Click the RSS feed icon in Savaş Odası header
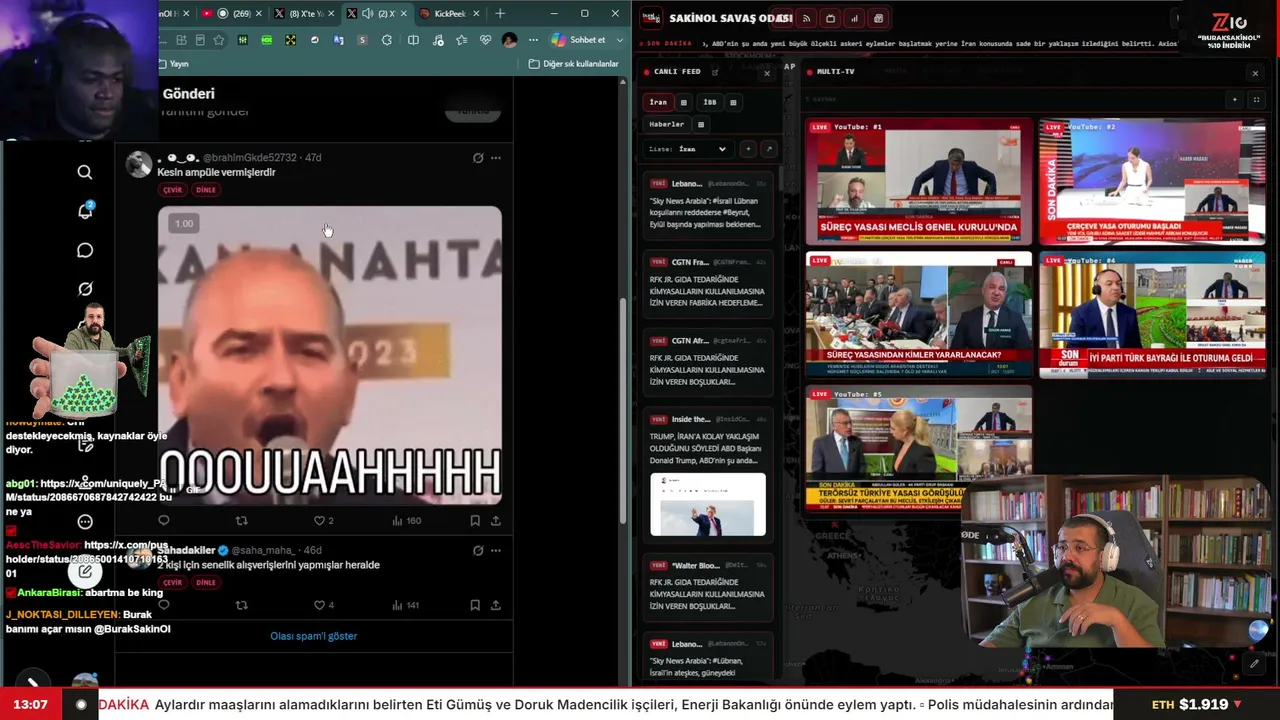 (806, 18)
